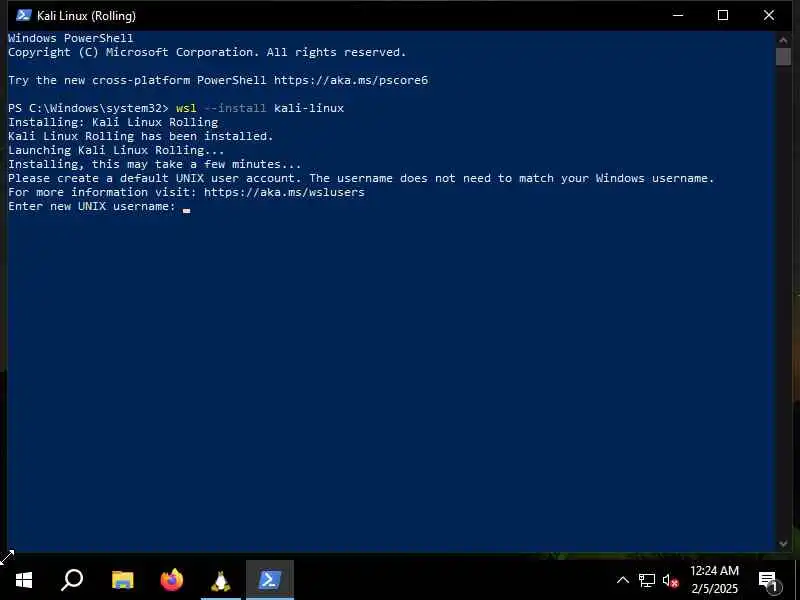Screen dimensions: 800x600
Task: Click the scrollbar down arrow
Action: pyautogui.click(x=783, y=544)
